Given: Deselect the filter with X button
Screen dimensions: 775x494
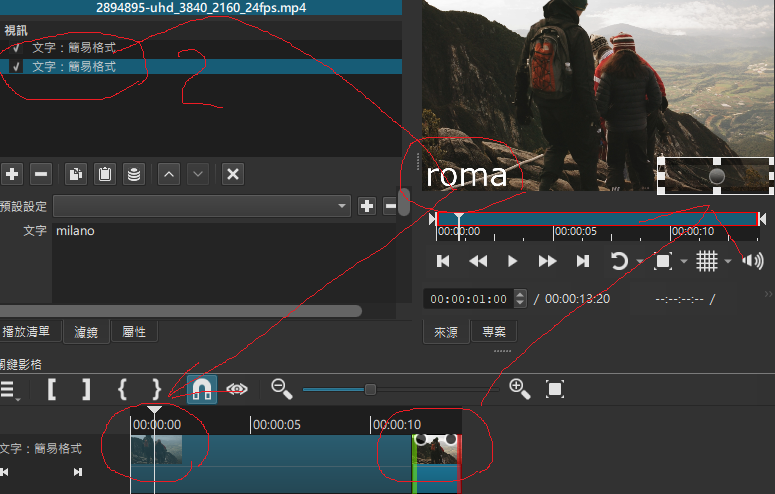Looking at the screenshot, I should pyautogui.click(x=232, y=174).
